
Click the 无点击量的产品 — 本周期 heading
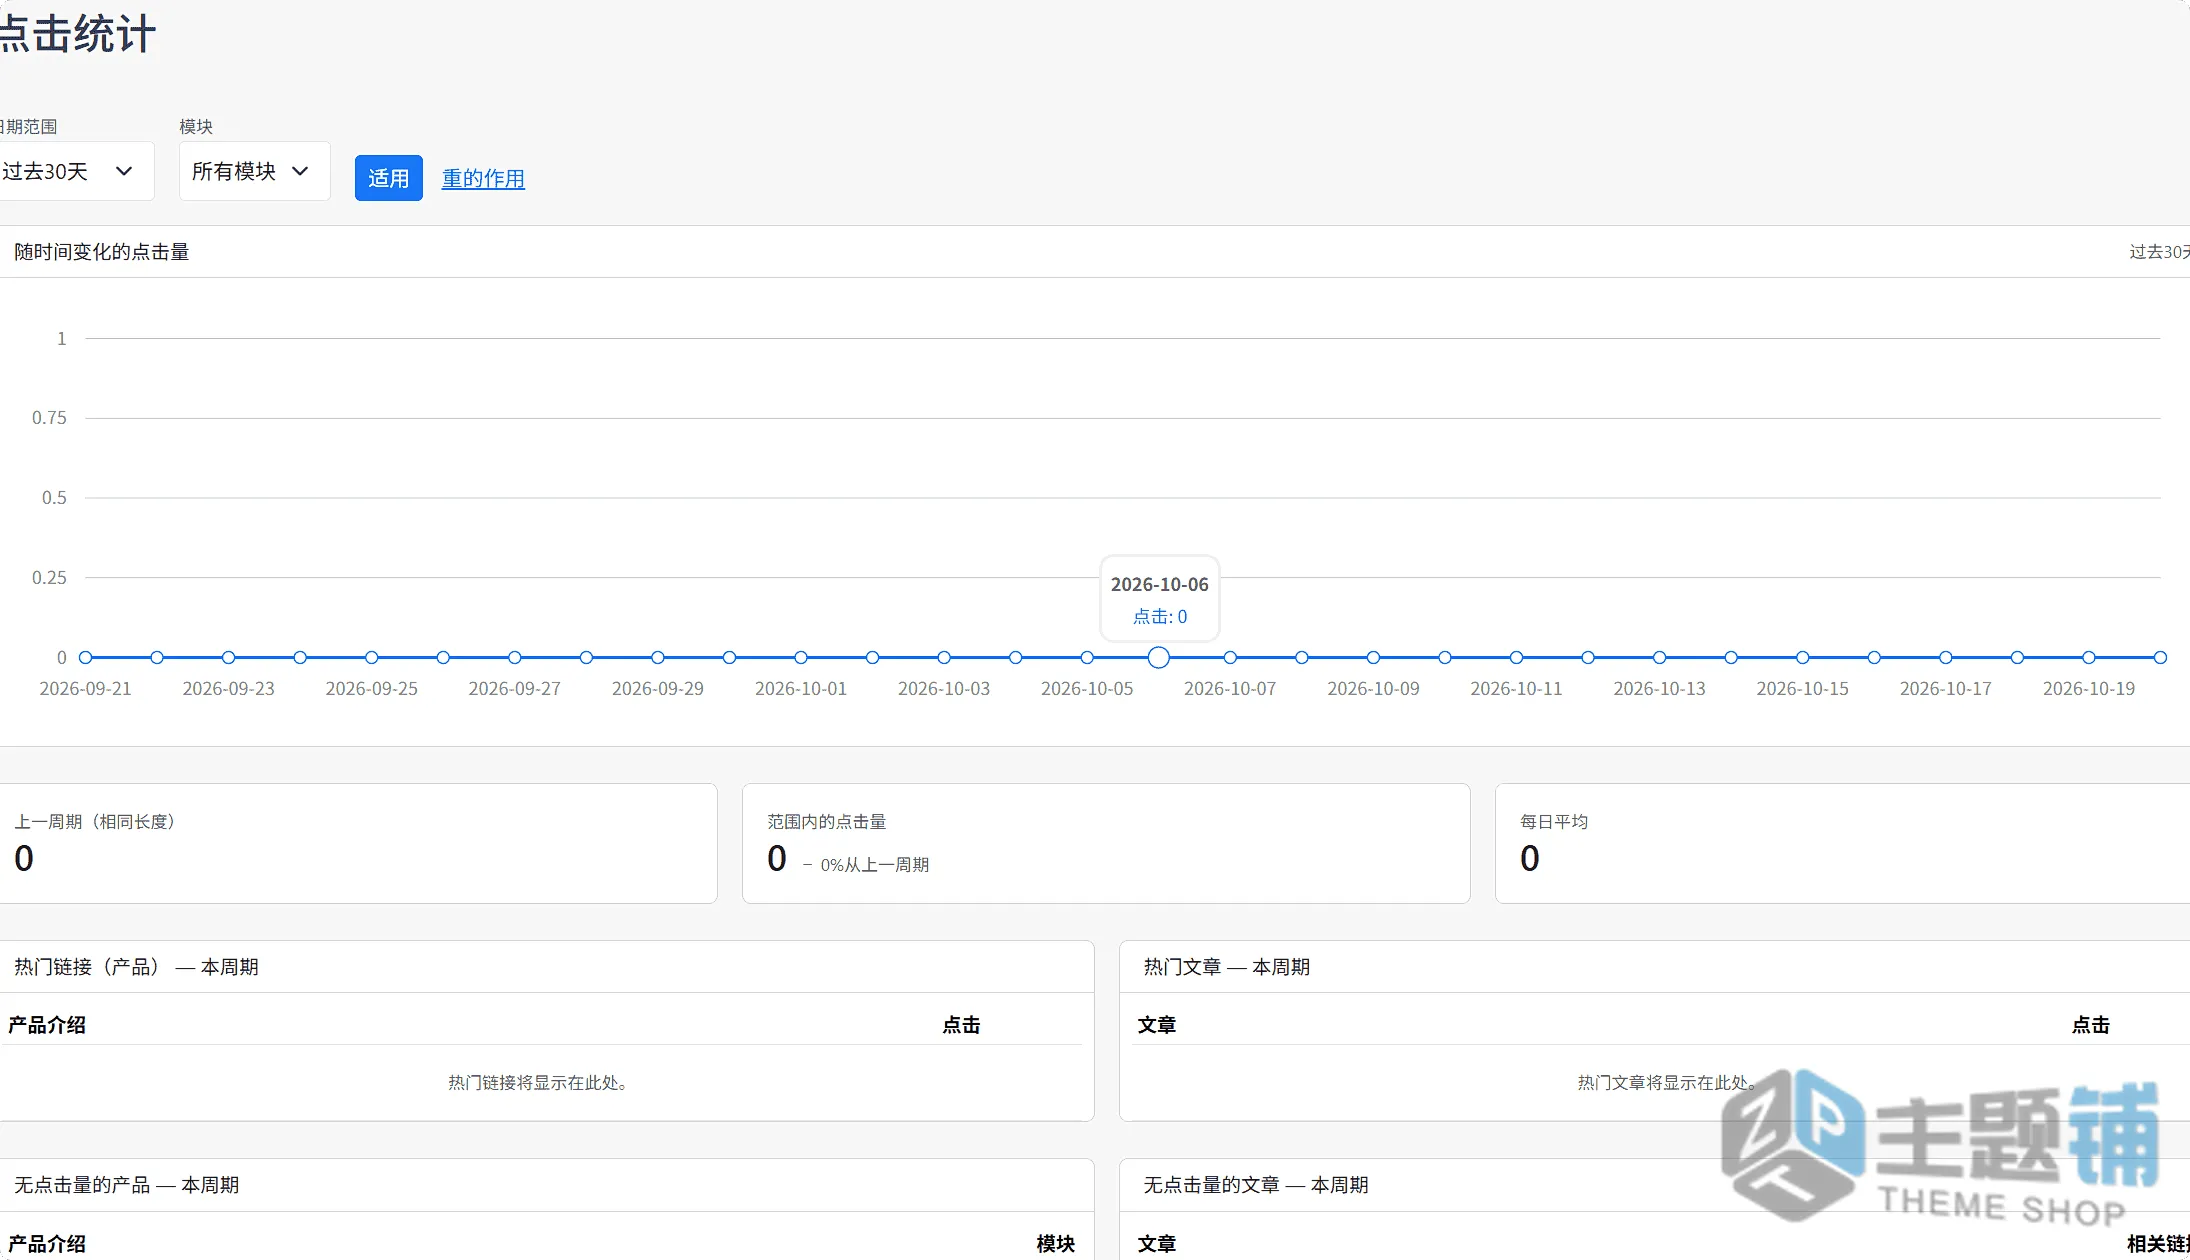tap(127, 1185)
